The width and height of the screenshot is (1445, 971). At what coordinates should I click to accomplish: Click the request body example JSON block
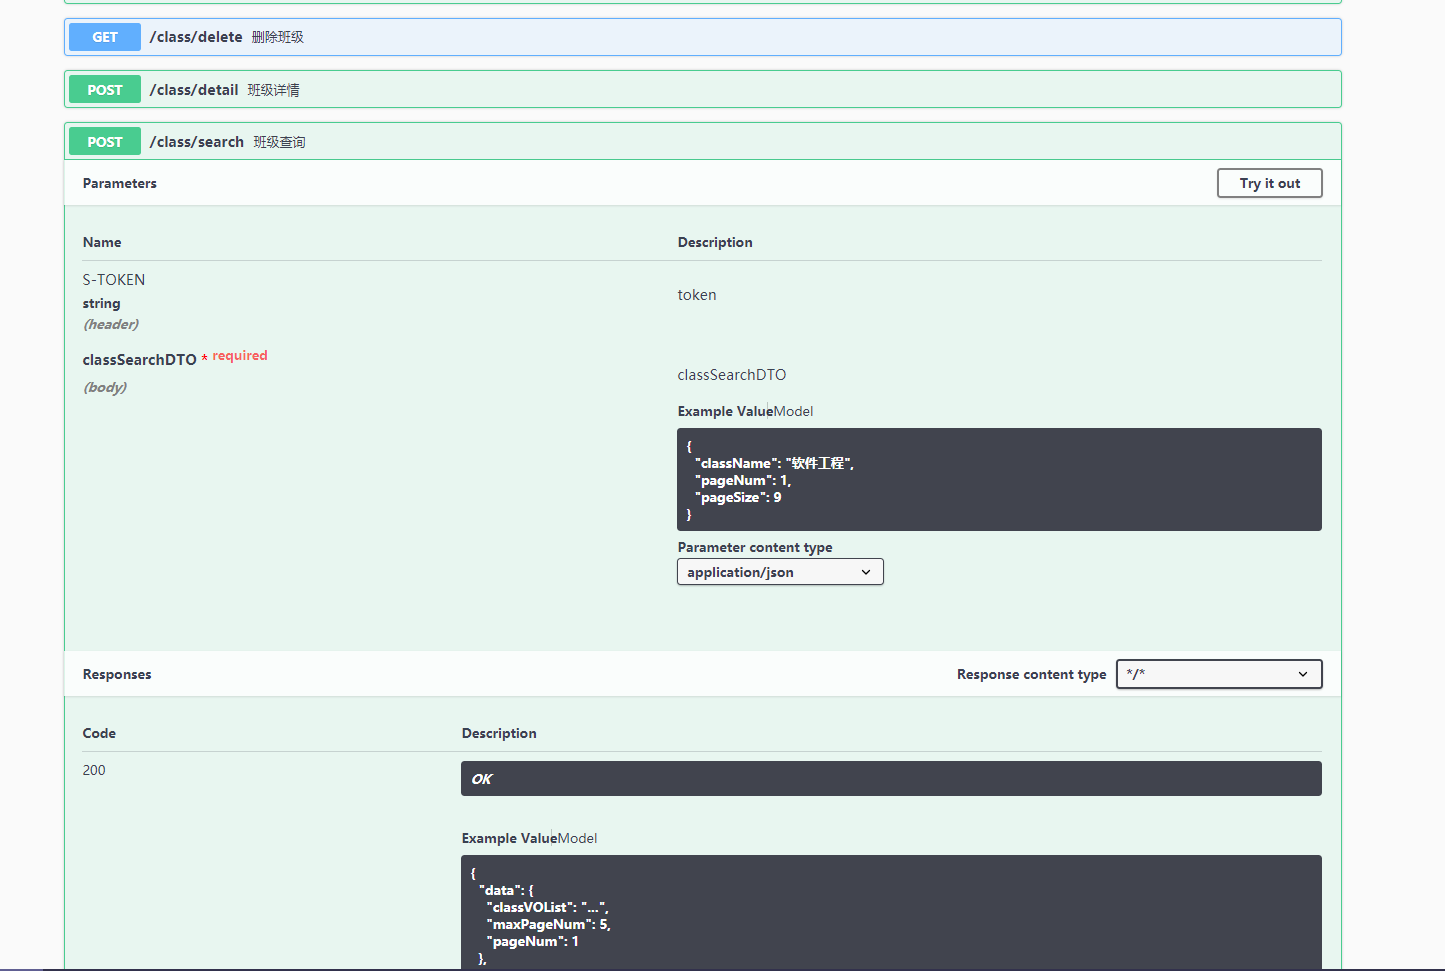coord(998,480)
